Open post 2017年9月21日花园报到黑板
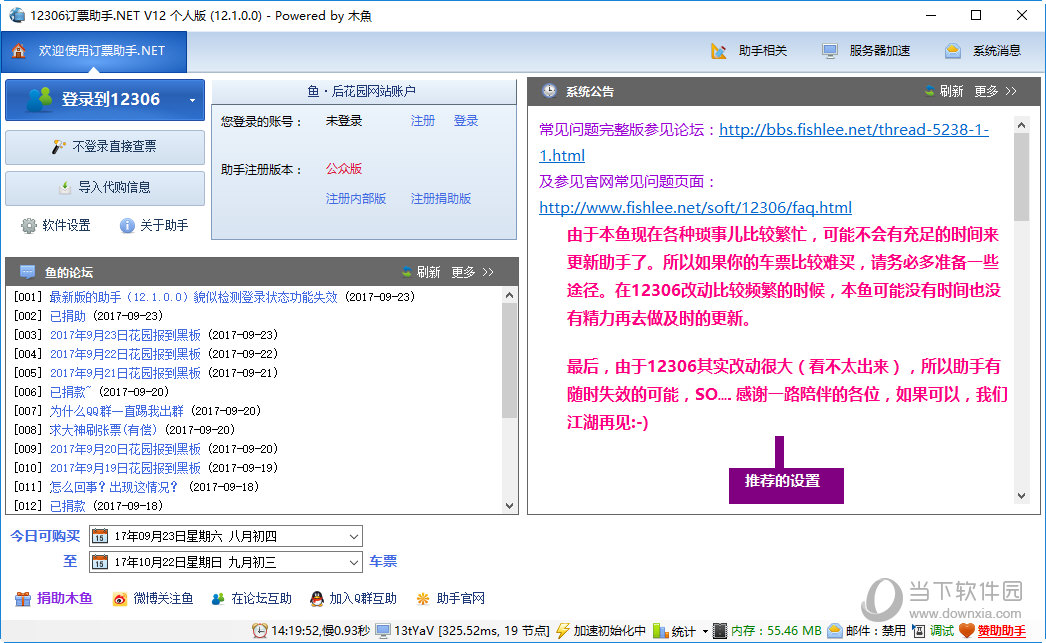 point(125,373)
